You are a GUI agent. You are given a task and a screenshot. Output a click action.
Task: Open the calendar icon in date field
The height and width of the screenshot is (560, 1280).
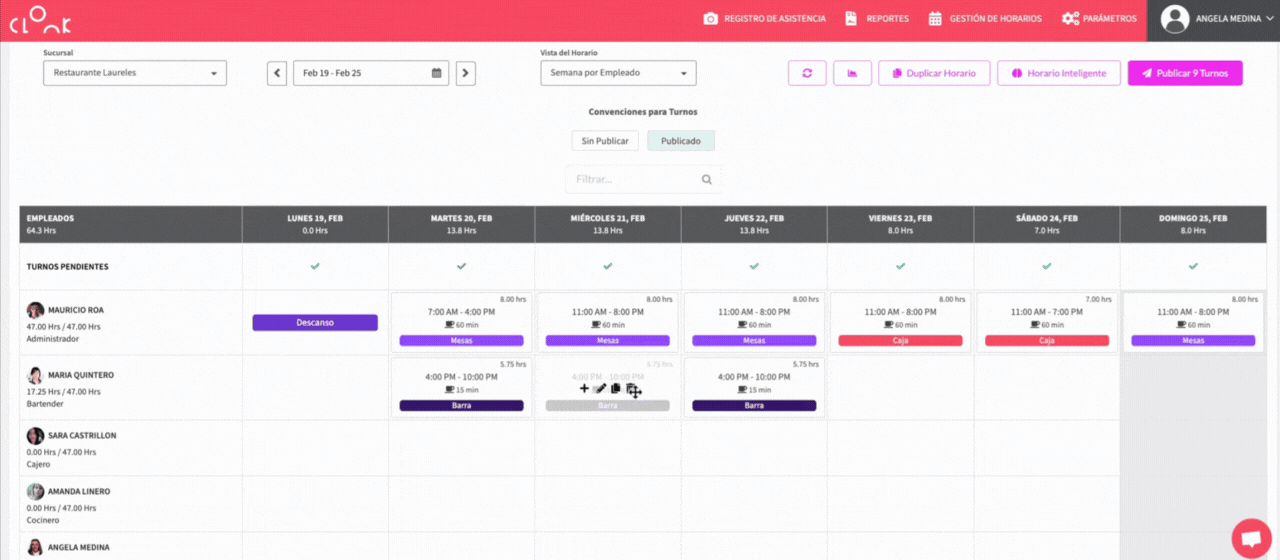tap(436, 73)
